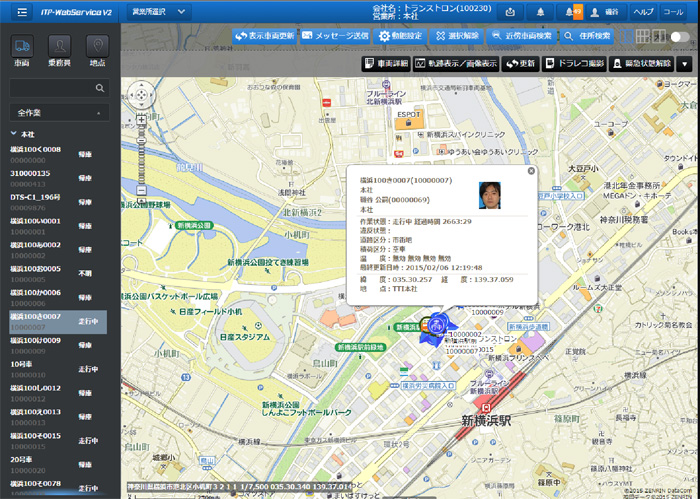Zoom out with the map minus button
Screen dimensions: 700x499
pos(141,190)
